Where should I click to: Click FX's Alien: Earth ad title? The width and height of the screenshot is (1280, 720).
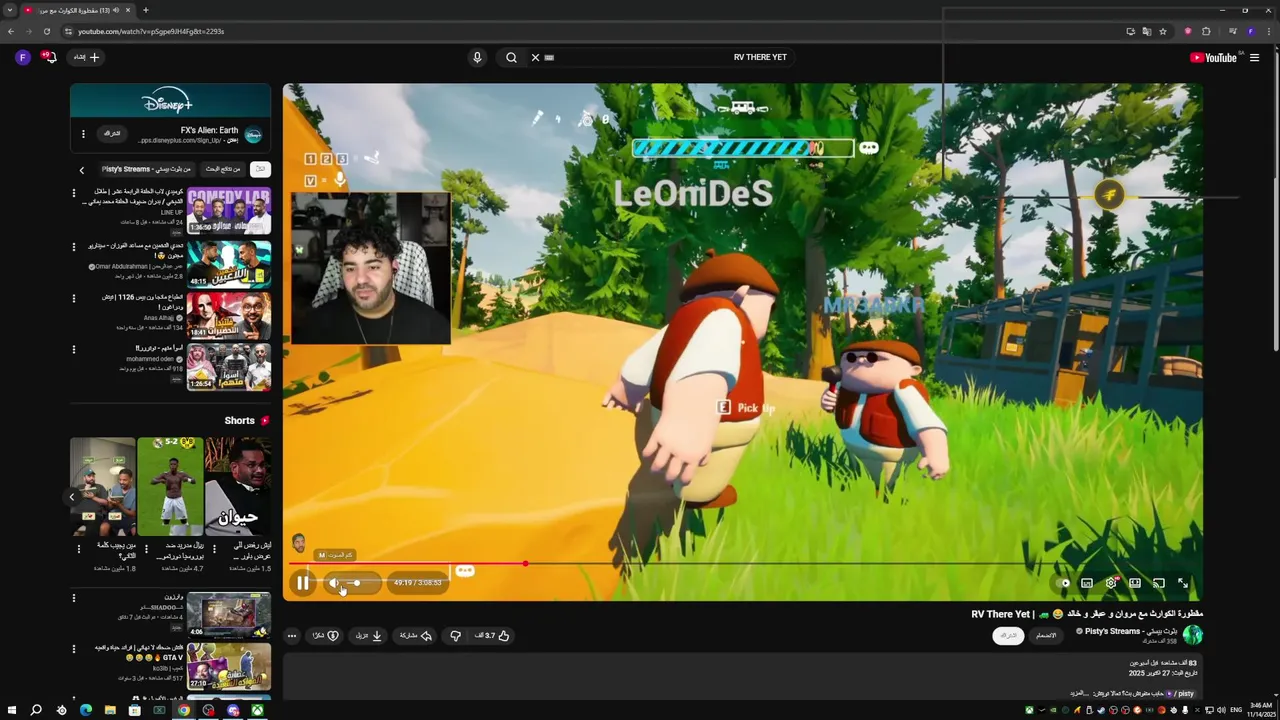(x=209, y=130)
